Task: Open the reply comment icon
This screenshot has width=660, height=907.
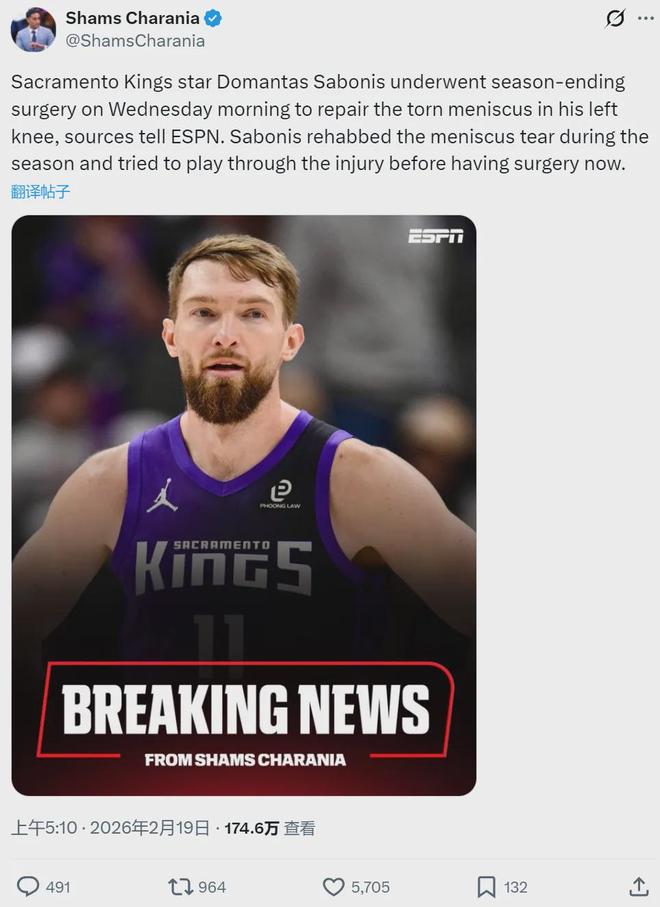Action: point(28,886)
